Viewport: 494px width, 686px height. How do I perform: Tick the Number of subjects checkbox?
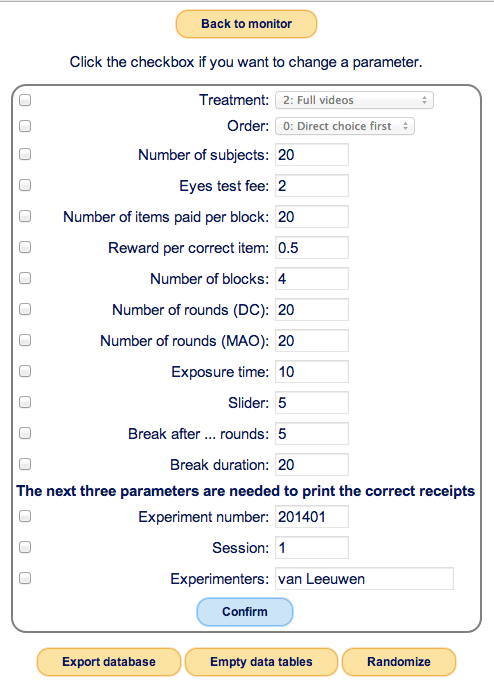tap(25, 154)
